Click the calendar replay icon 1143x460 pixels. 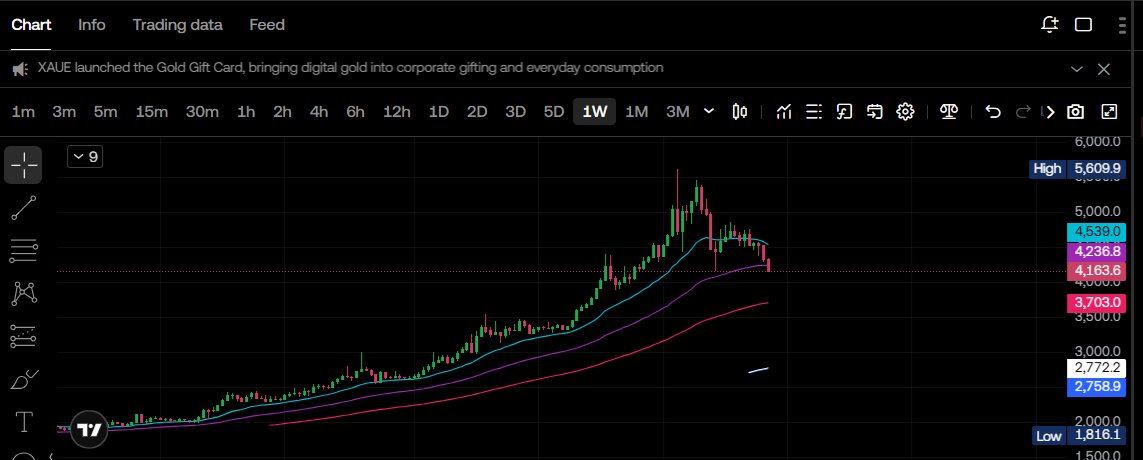[875, 112]
